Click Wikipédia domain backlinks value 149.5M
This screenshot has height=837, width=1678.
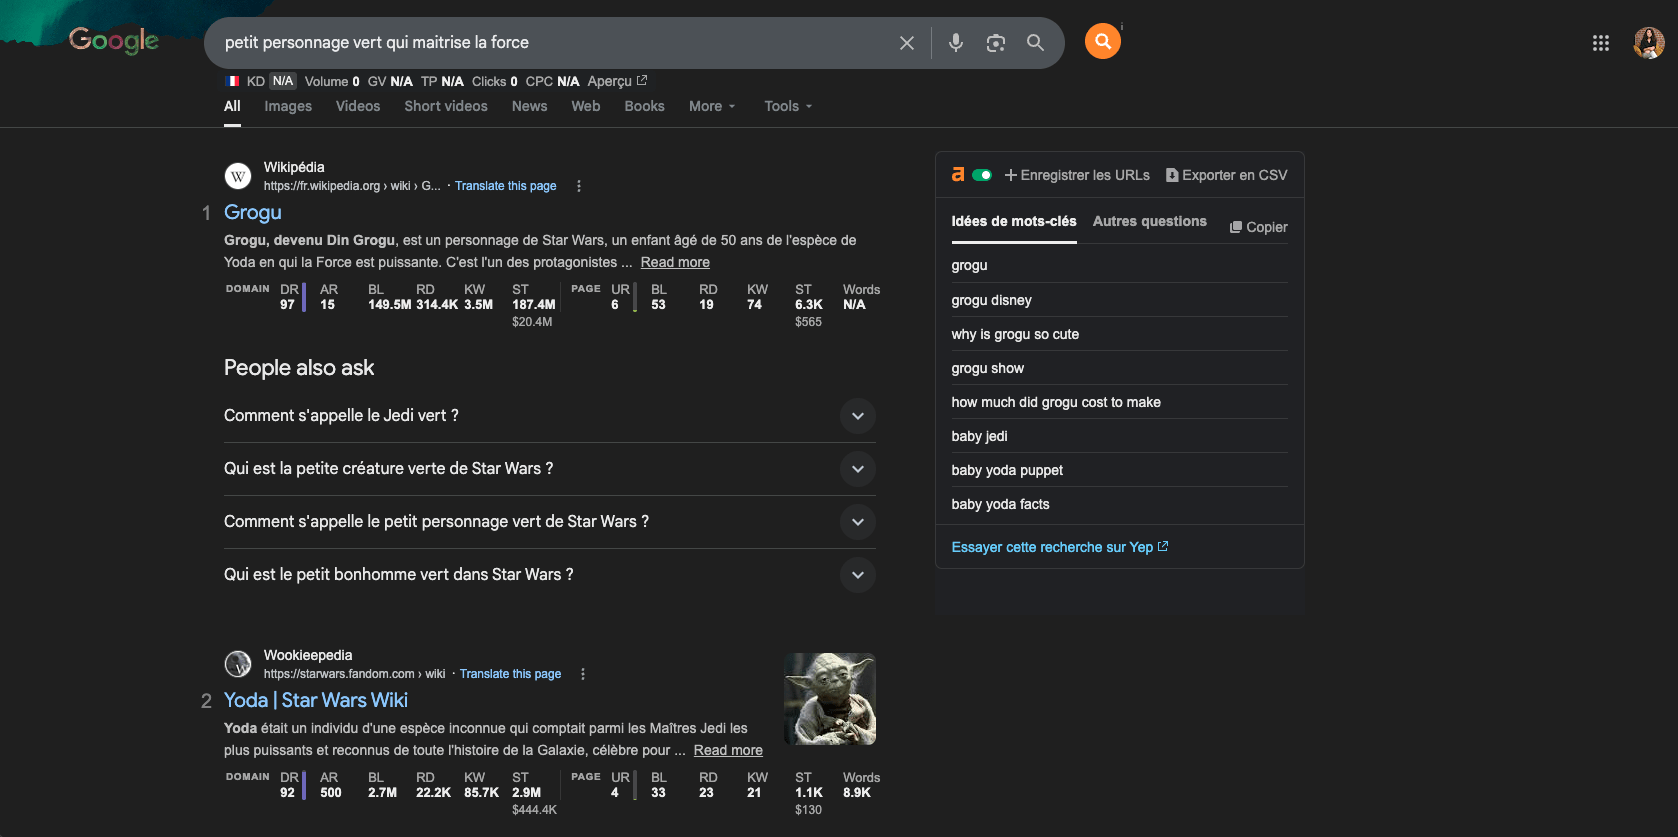389,305
